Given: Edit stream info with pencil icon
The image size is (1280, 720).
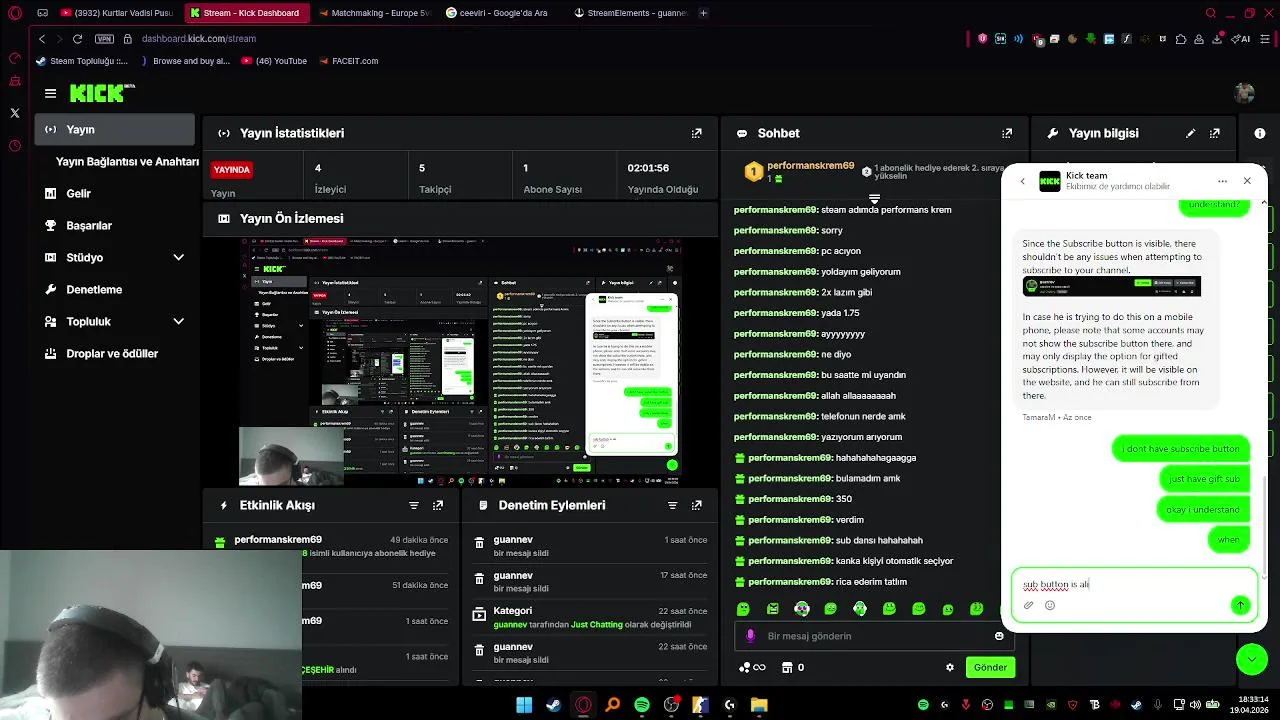Looking at the screenshot, I should pyautogui.click(x=1190, y=133).
